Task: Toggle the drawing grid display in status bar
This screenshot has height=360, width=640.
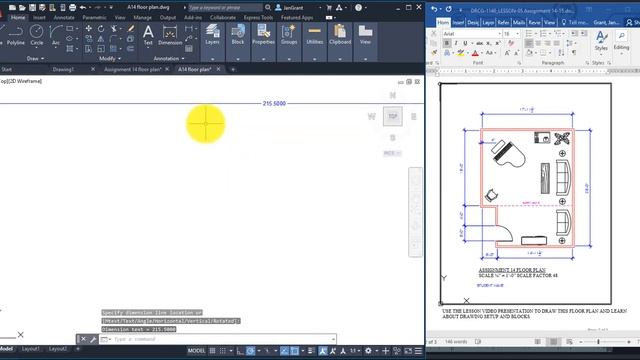Action: 212,351
